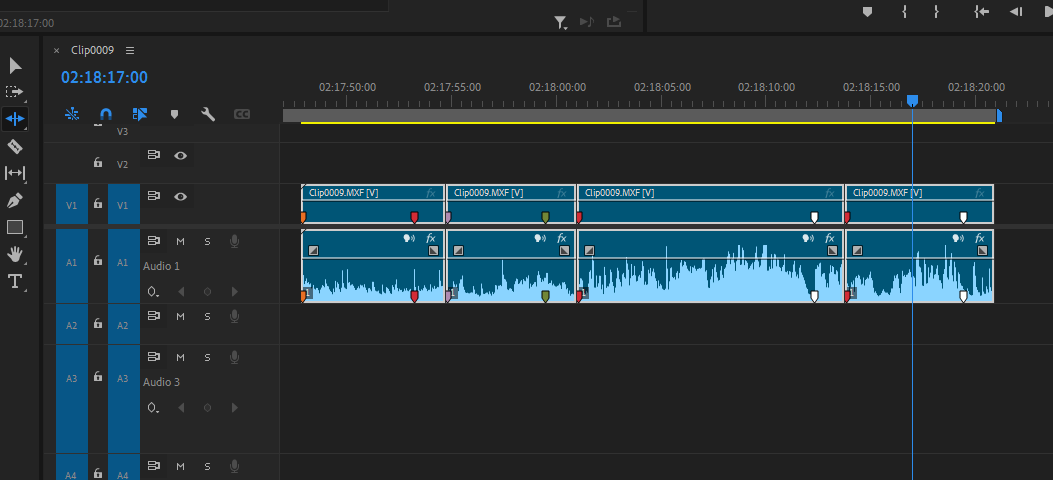Screen dimensions: 1053x480
Task: Click V1 track targeting button
Action: 124,204
